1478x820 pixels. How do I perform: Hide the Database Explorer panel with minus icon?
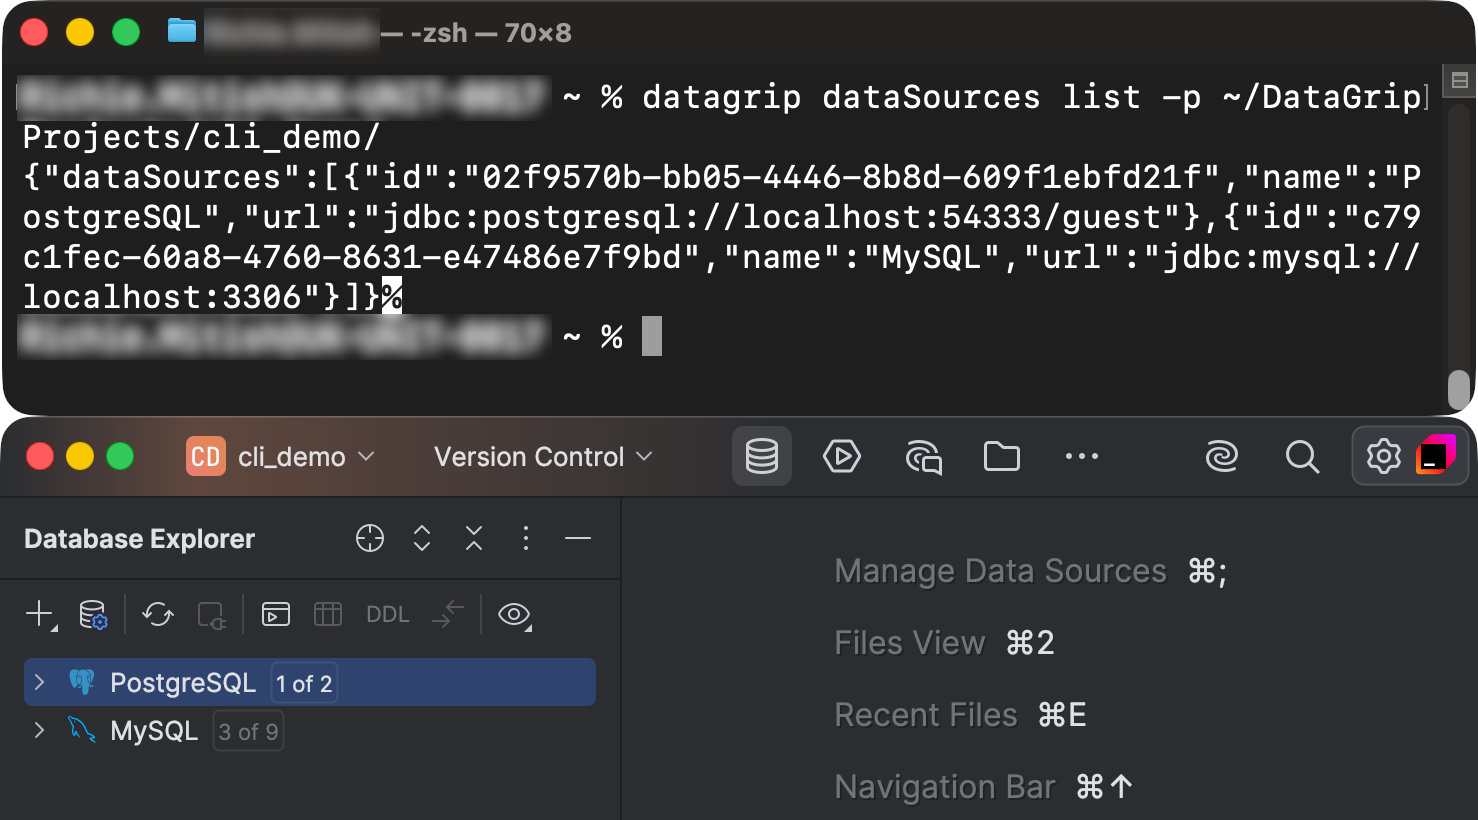coord(578,538)
